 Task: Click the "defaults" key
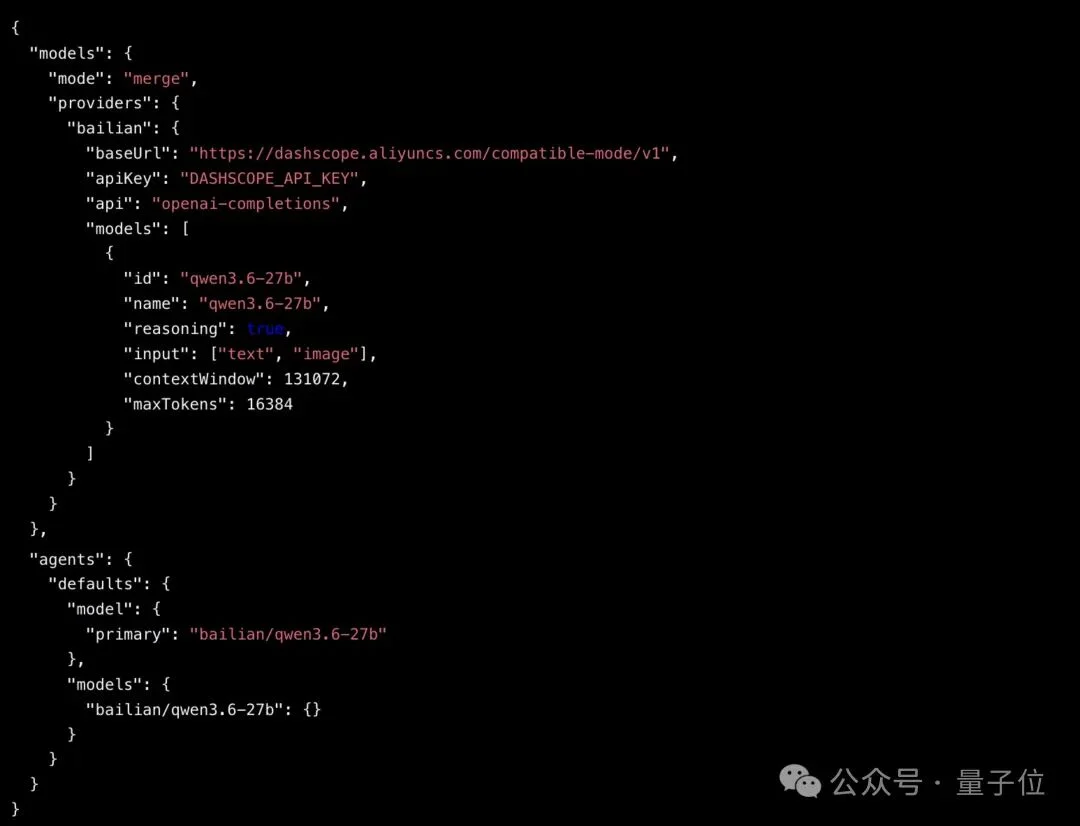[99, 584]
